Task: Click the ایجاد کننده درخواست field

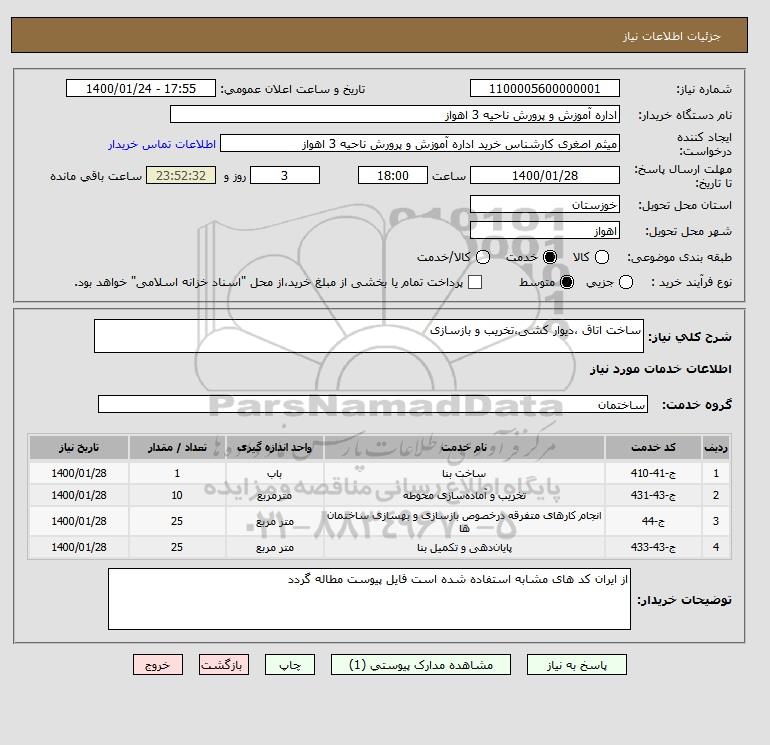Action: [420, 144]
